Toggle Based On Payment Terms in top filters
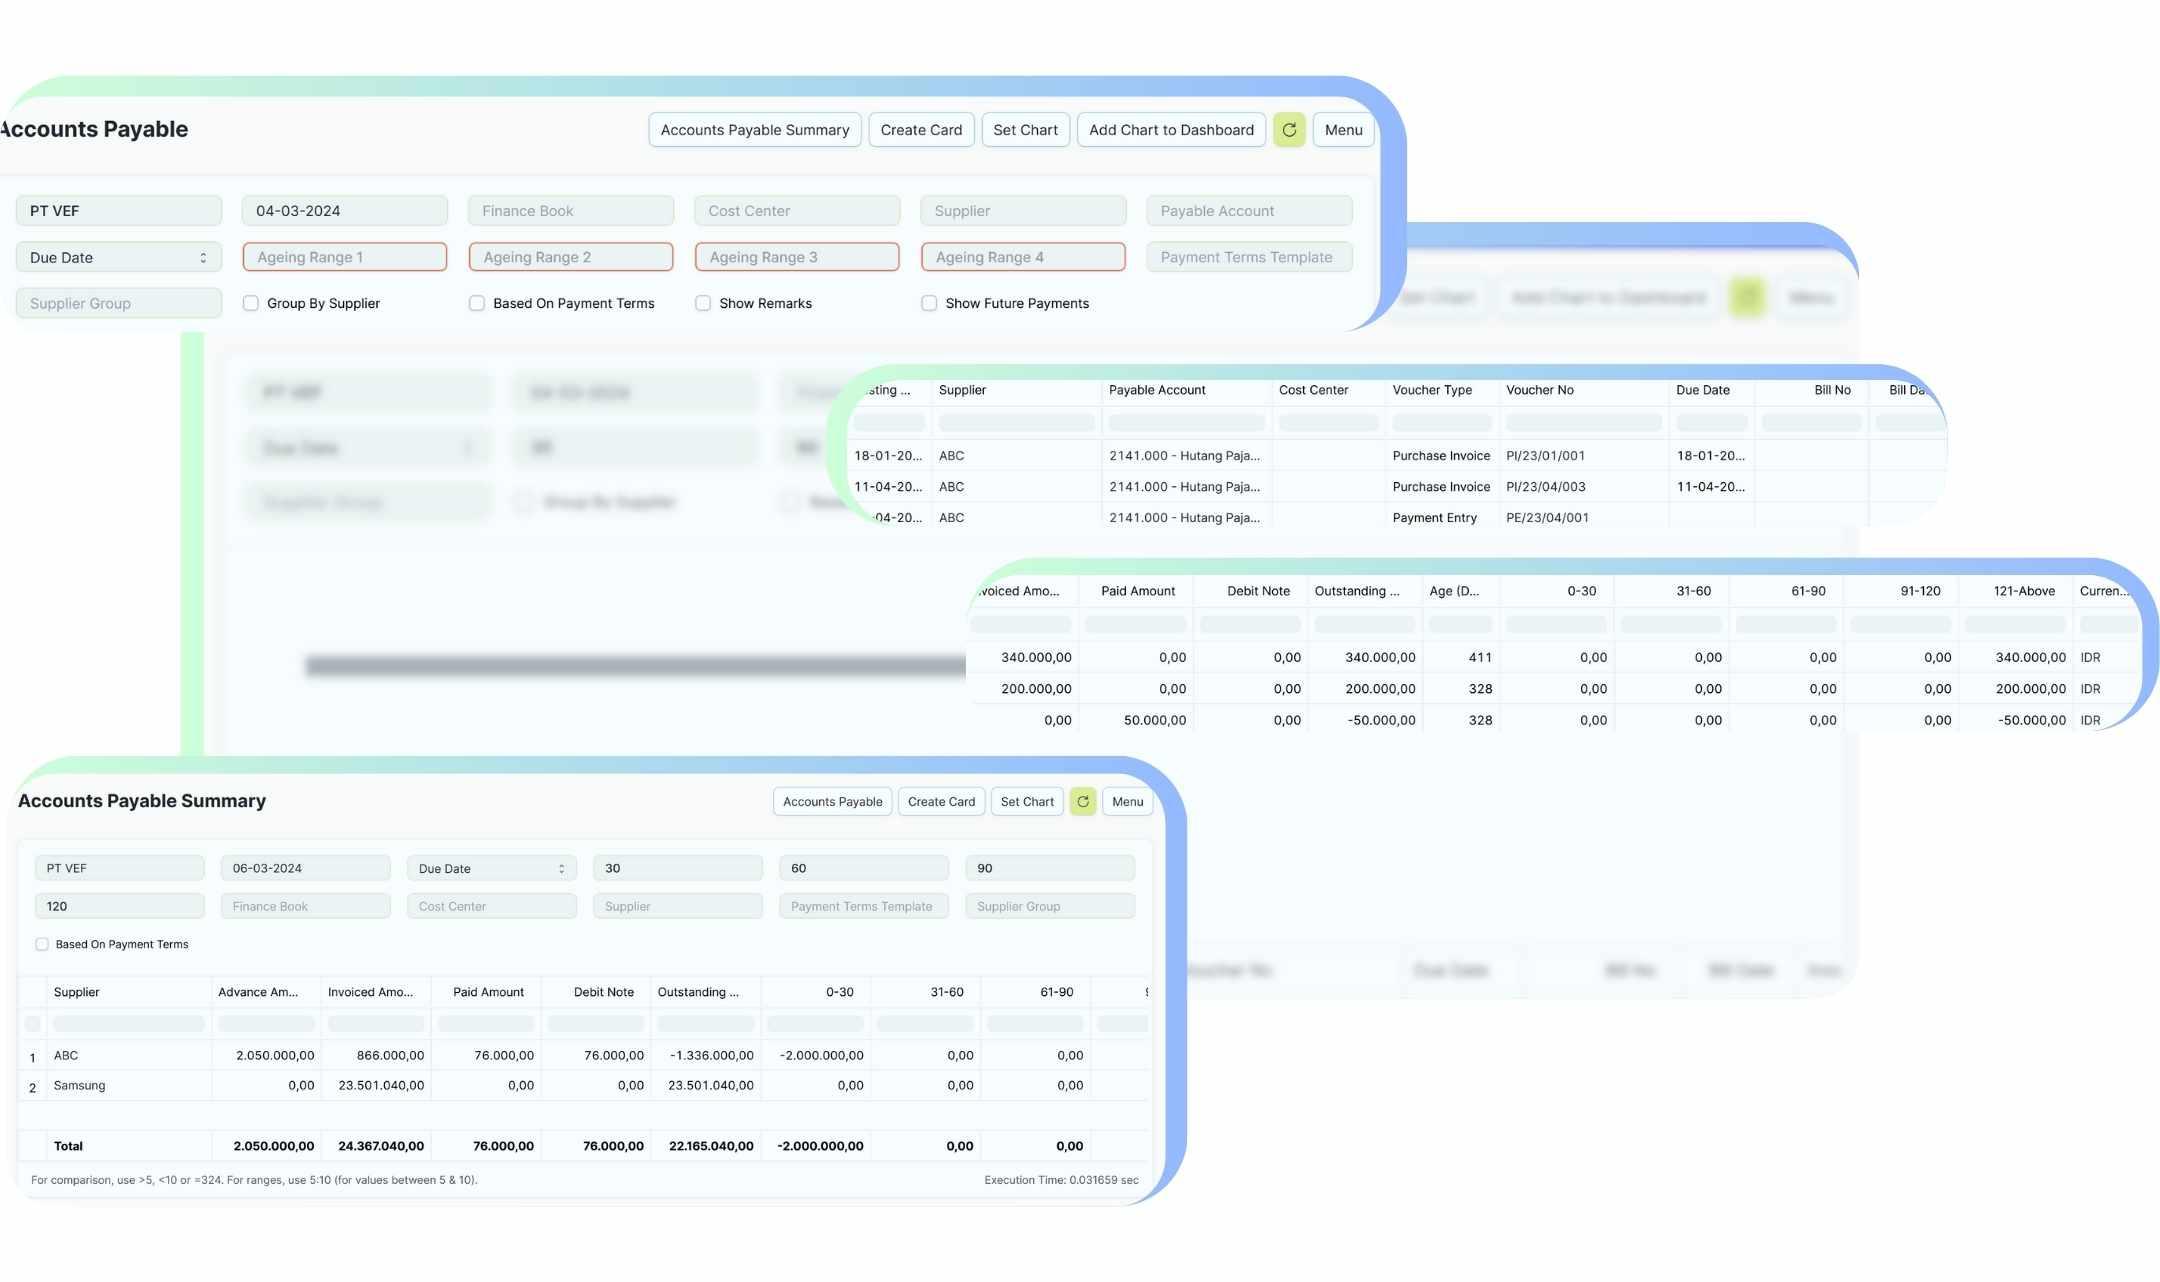The image size is (2160, 1282). [x=477, y=303]
